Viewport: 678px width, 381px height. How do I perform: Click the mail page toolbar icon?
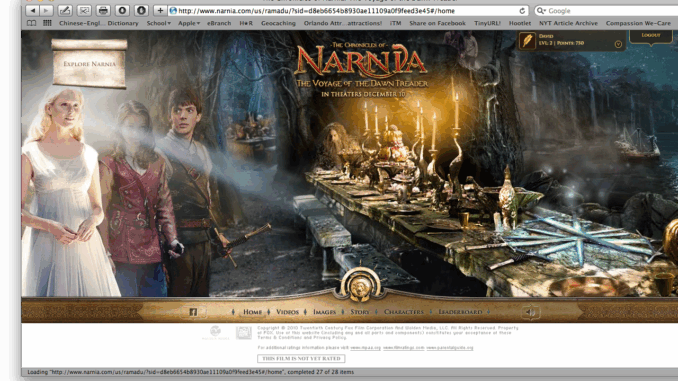click(84, 10)
